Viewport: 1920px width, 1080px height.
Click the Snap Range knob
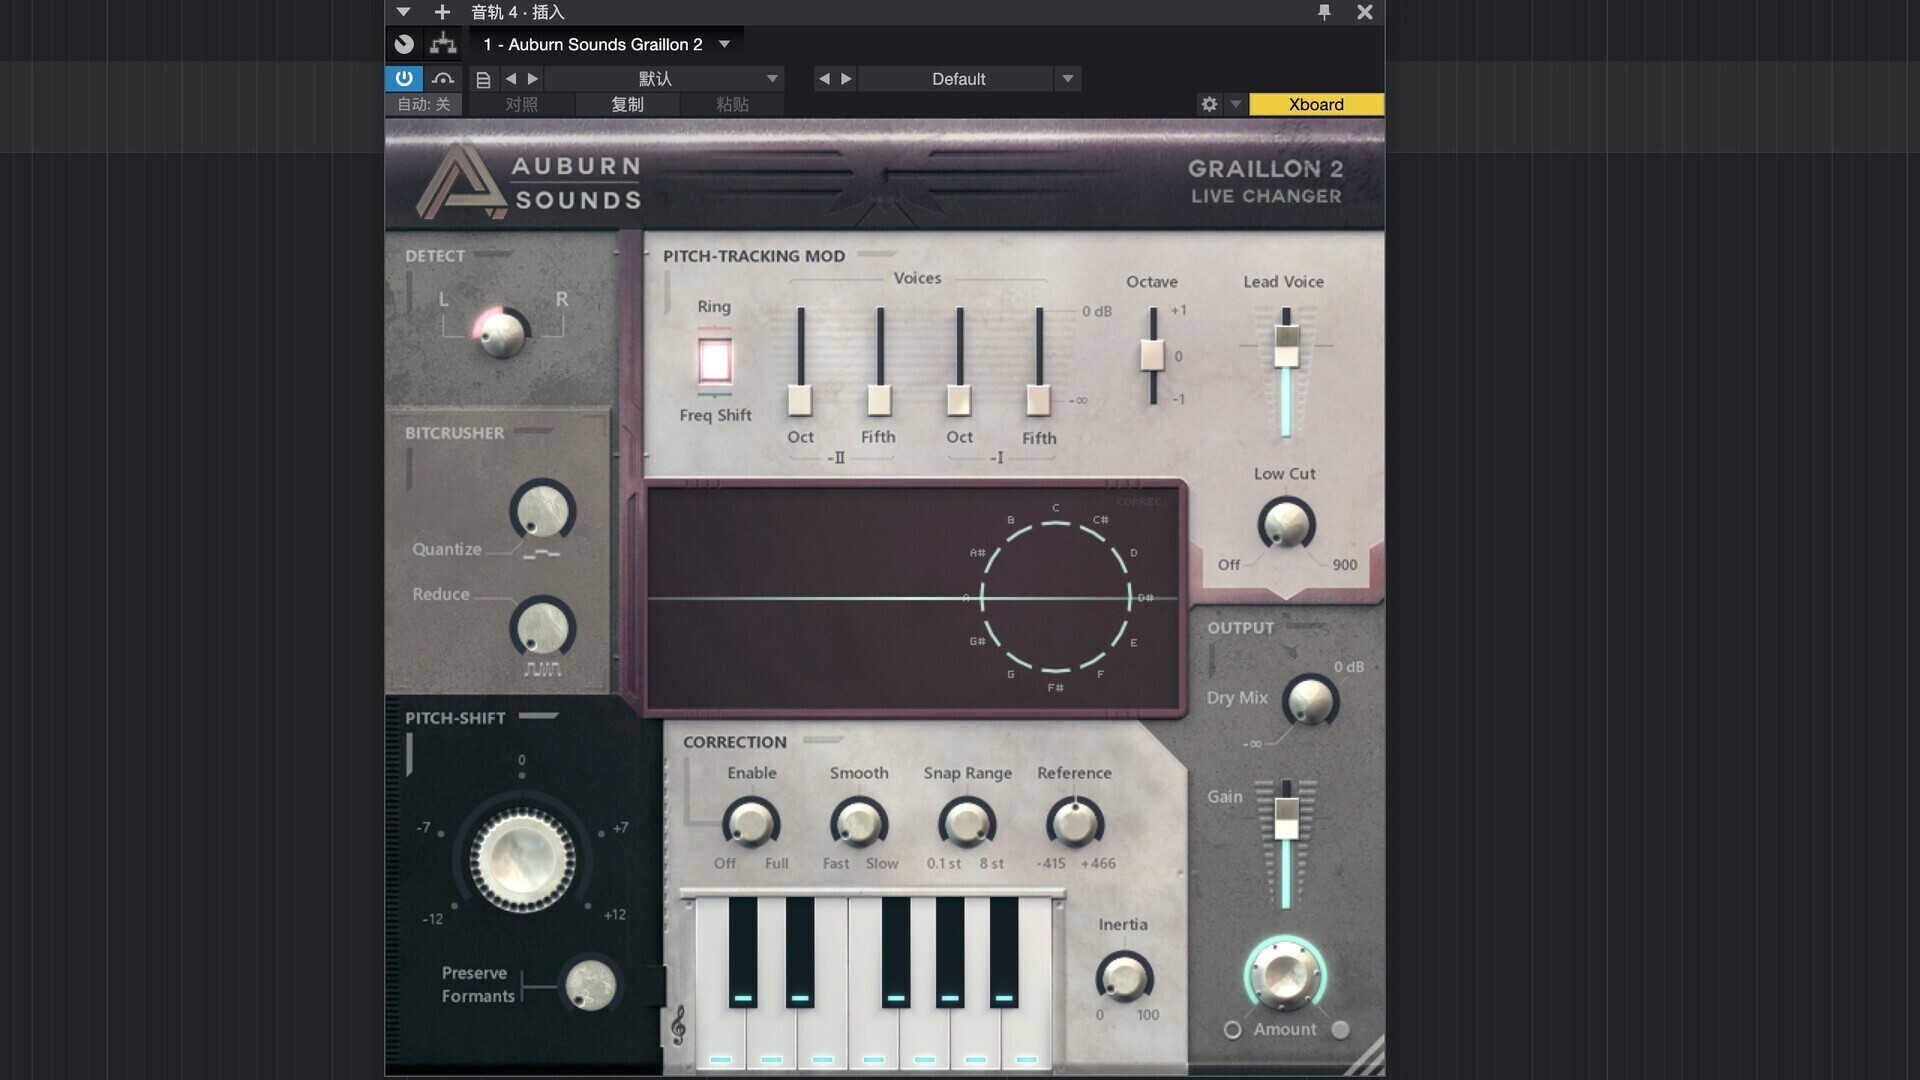(966, 824)
